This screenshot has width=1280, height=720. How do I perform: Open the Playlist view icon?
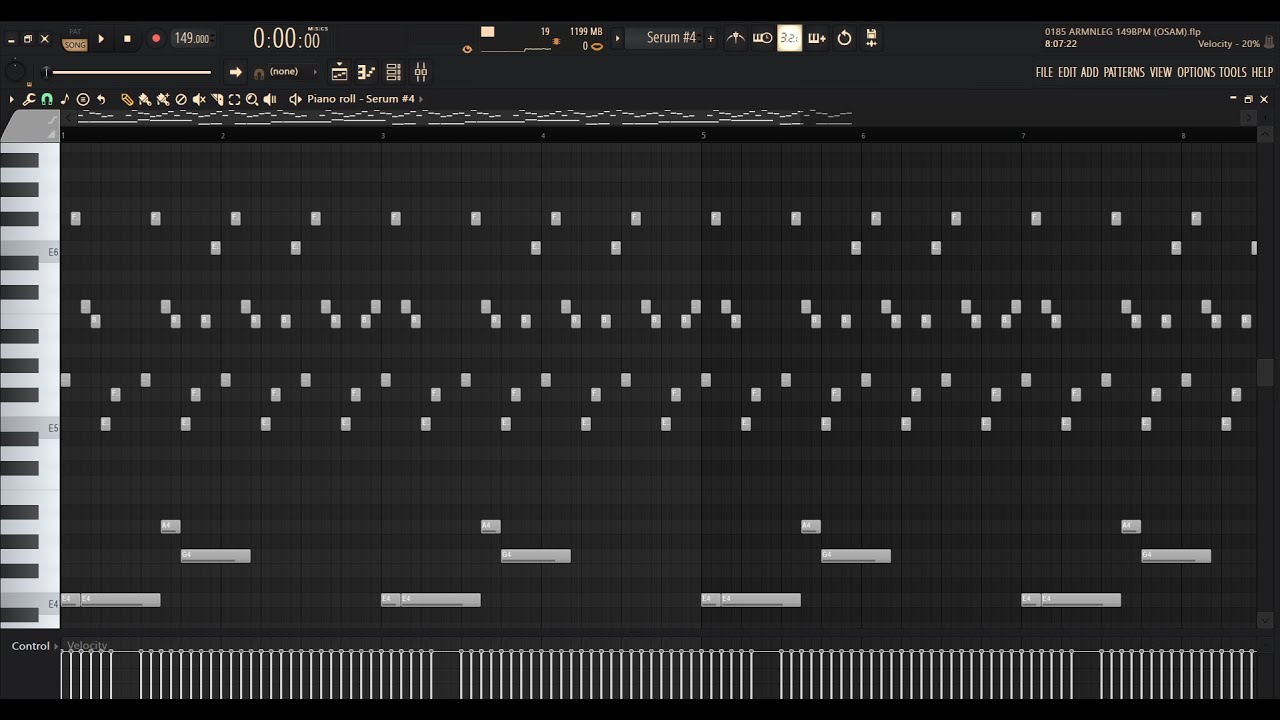(339, 72)
